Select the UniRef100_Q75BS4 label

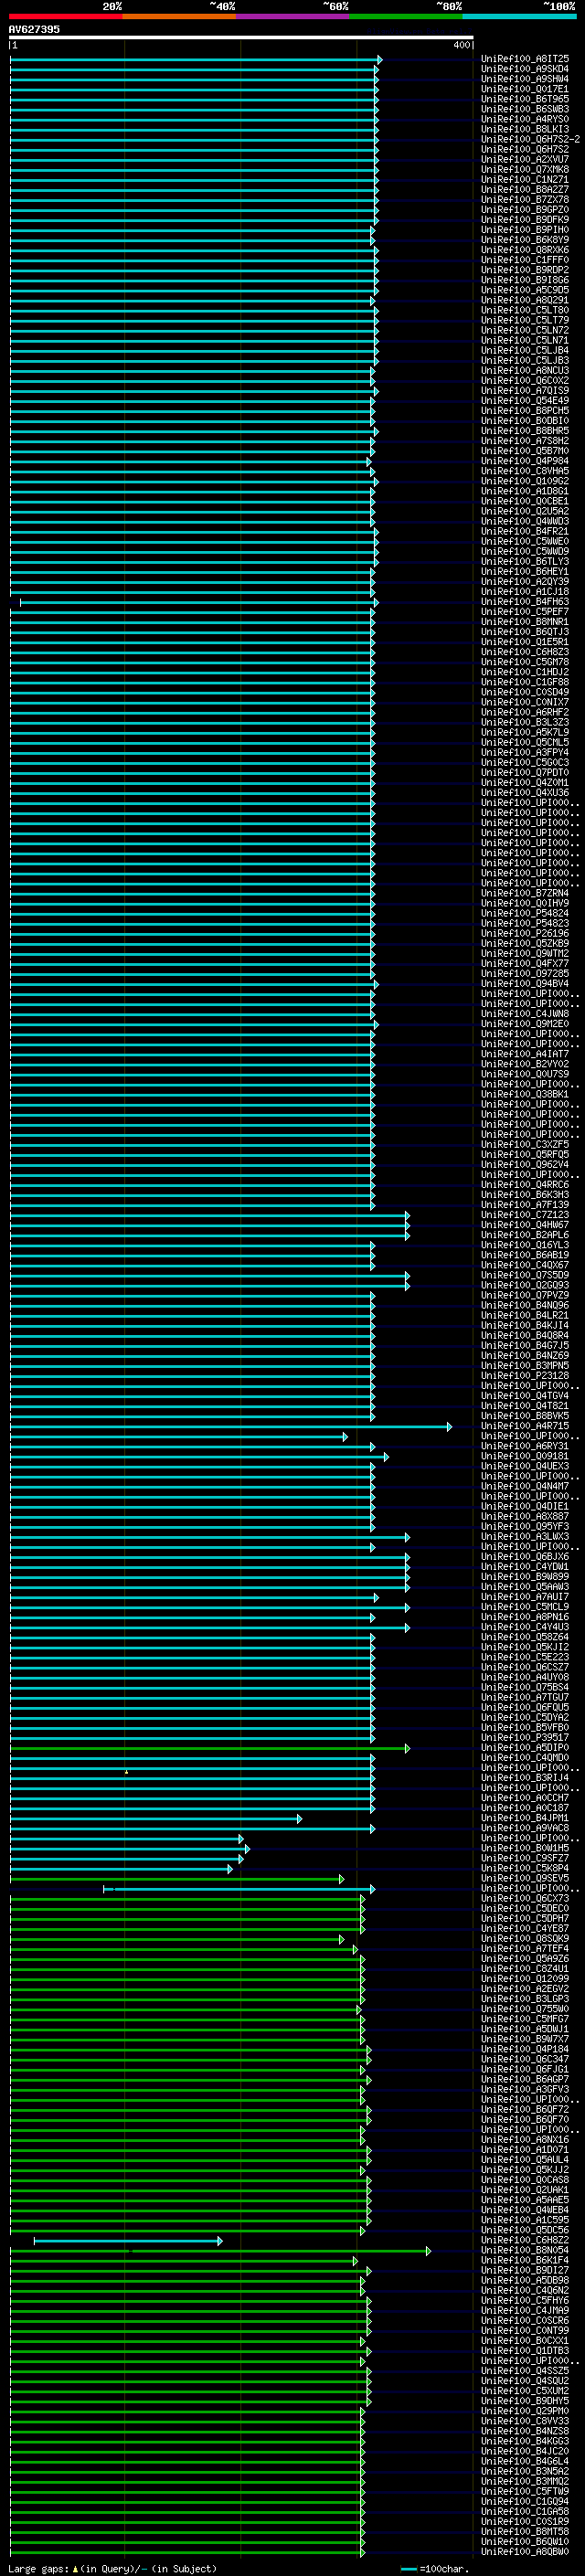tap(524, 1687)
